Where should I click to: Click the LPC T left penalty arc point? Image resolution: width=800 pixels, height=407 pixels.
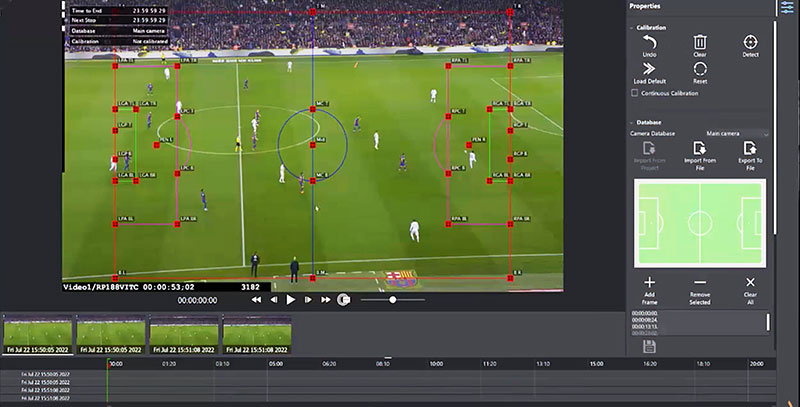tap(177, 117)
